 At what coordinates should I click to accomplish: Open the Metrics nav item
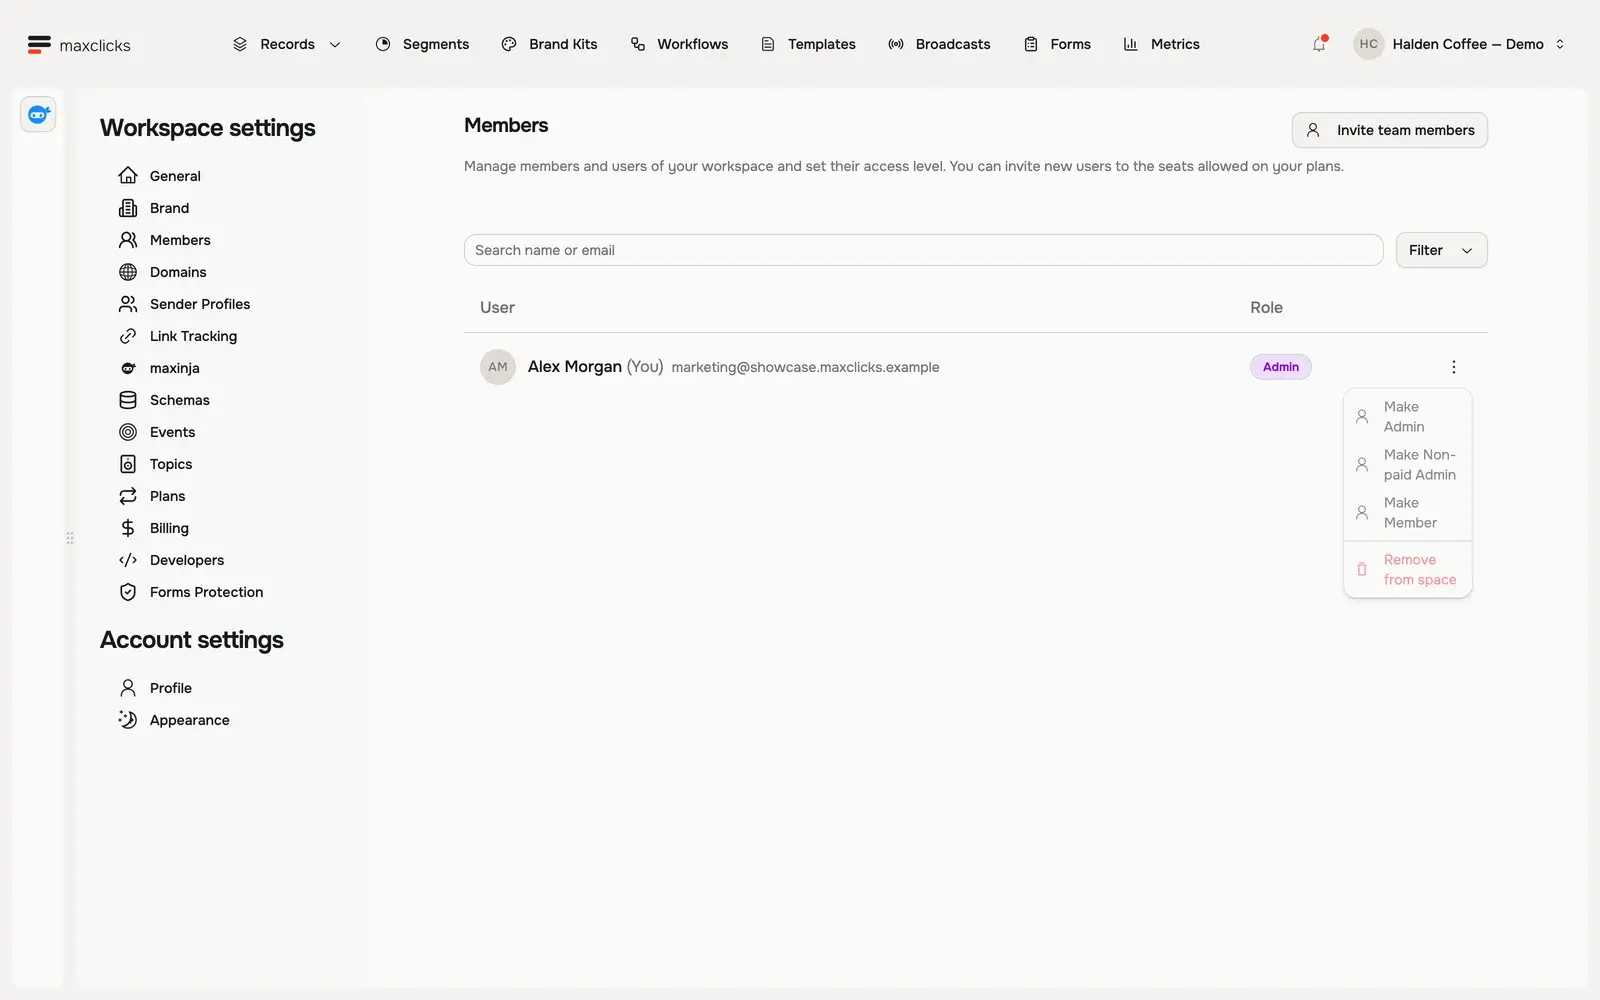pyautogui.click(x=1161, y=44)
